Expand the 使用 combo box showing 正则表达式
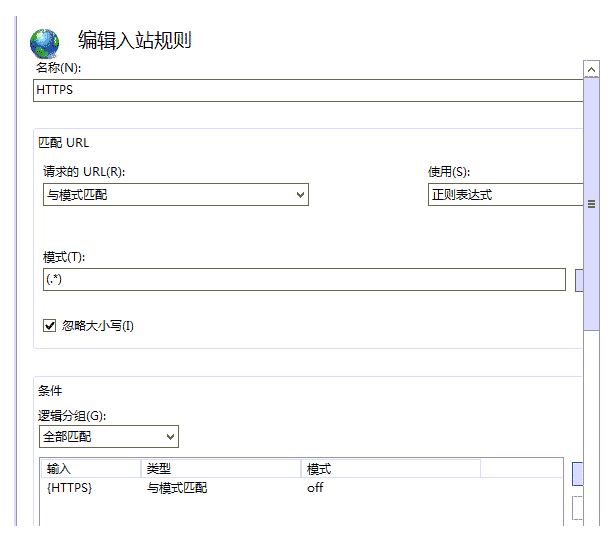 [505, 195]
